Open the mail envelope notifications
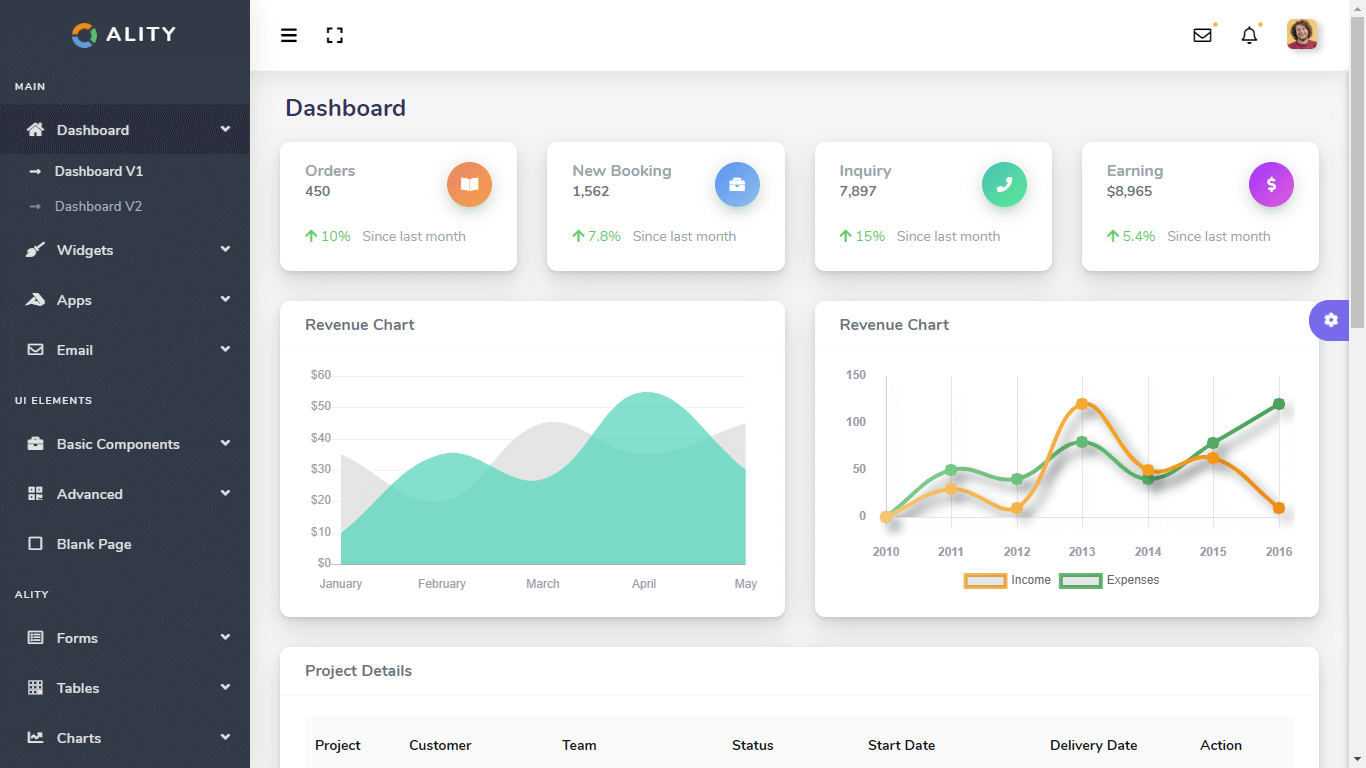Image resolution: width=1366 pixels, height=768 pixels. coord(1202,36)
